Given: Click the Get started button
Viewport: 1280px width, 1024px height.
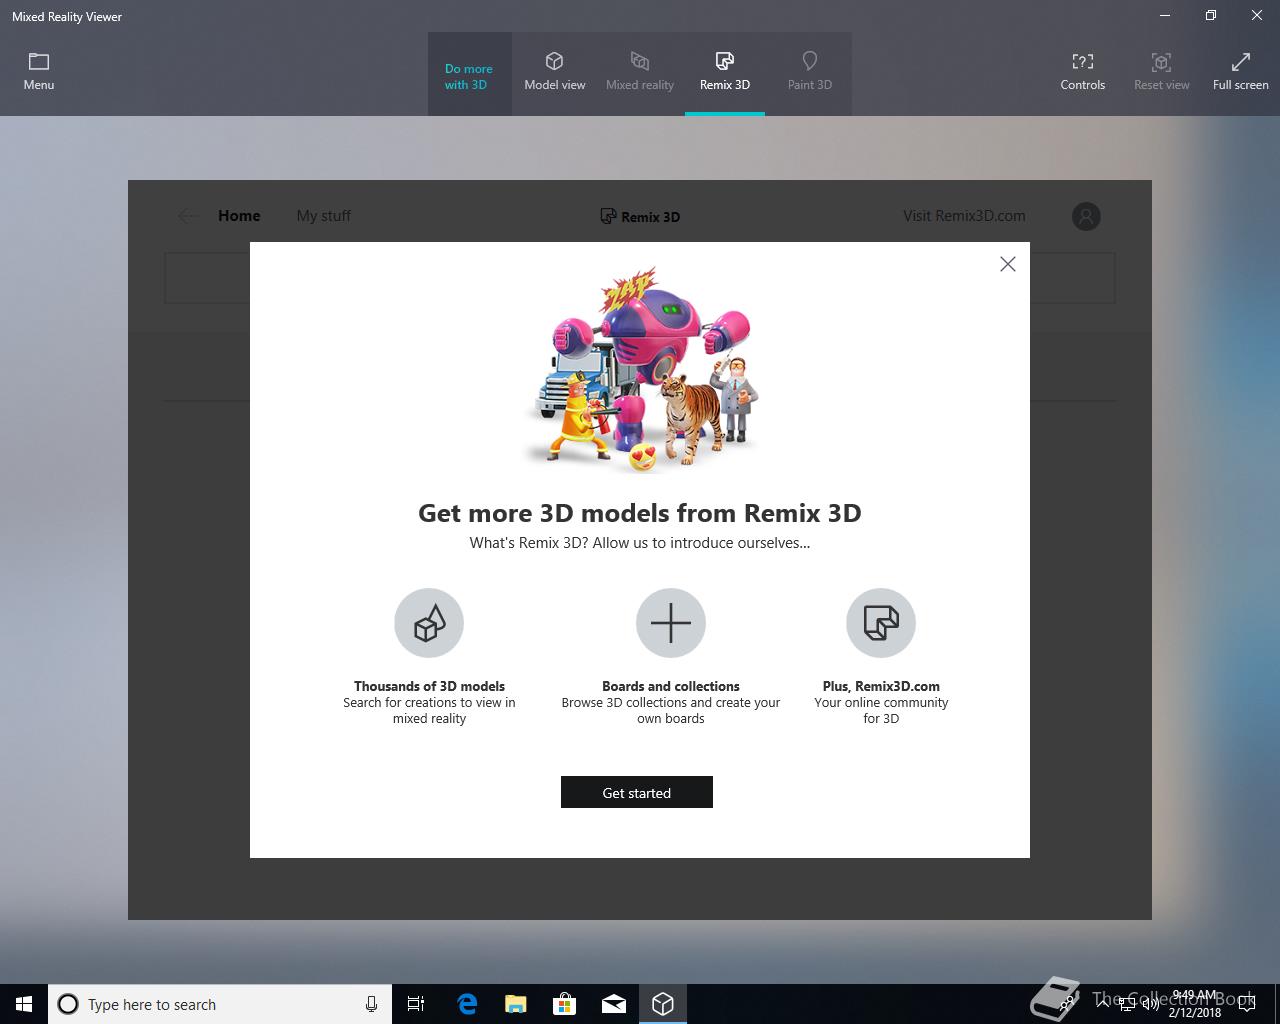Looking at the screenshot, I should point(637,792).
